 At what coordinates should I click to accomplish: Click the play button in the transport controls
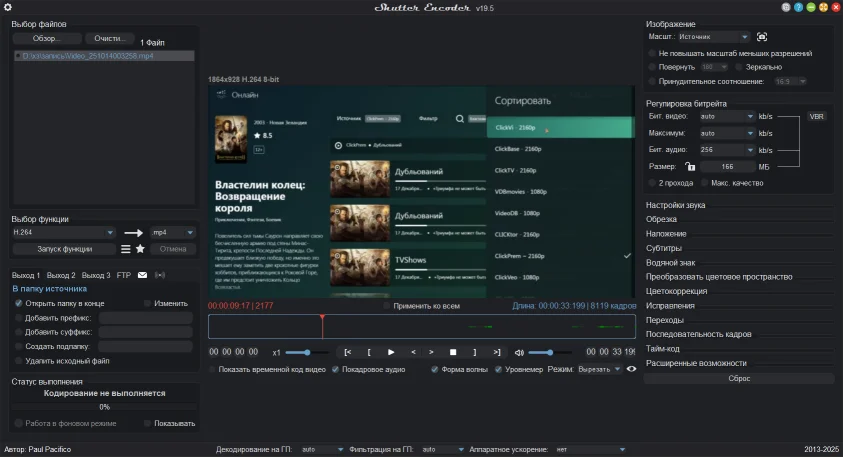(x=390, y=352)
